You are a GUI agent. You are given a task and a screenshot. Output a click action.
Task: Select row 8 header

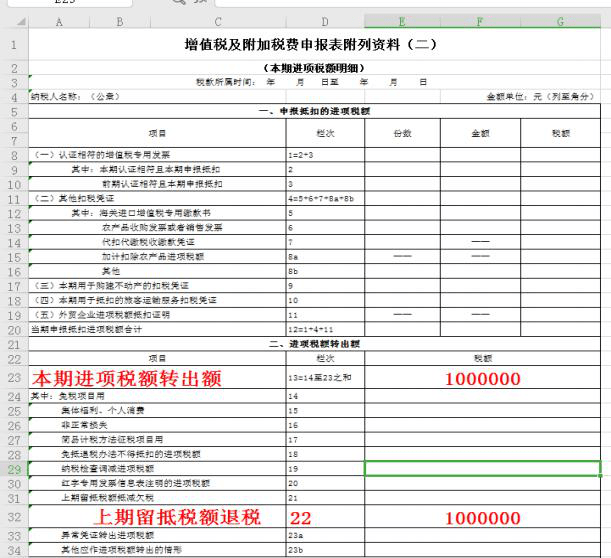tap(14, 155)
